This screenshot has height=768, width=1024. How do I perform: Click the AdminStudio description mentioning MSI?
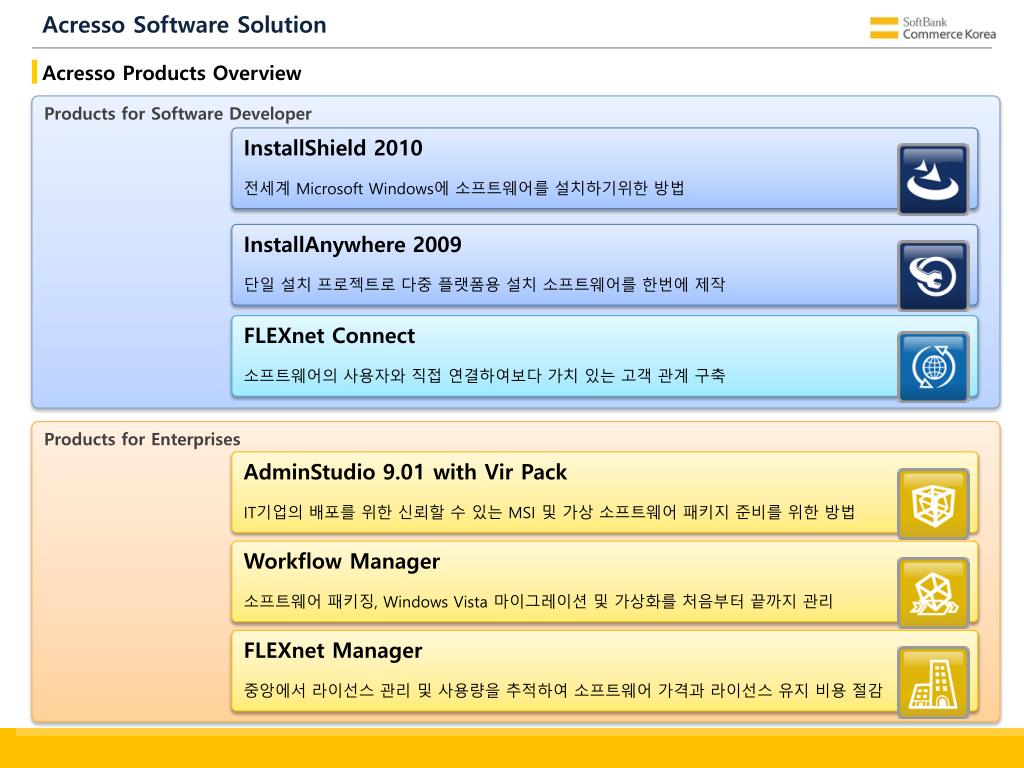click(549, 511)
